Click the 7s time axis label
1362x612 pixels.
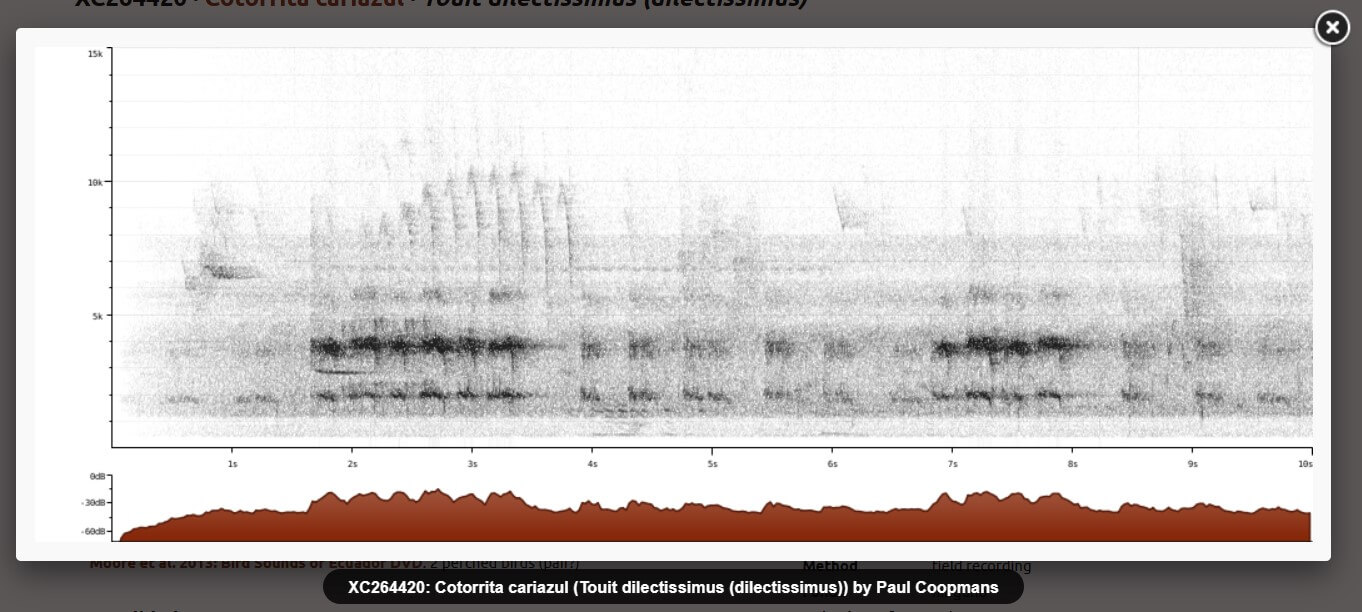pos(952,464)
